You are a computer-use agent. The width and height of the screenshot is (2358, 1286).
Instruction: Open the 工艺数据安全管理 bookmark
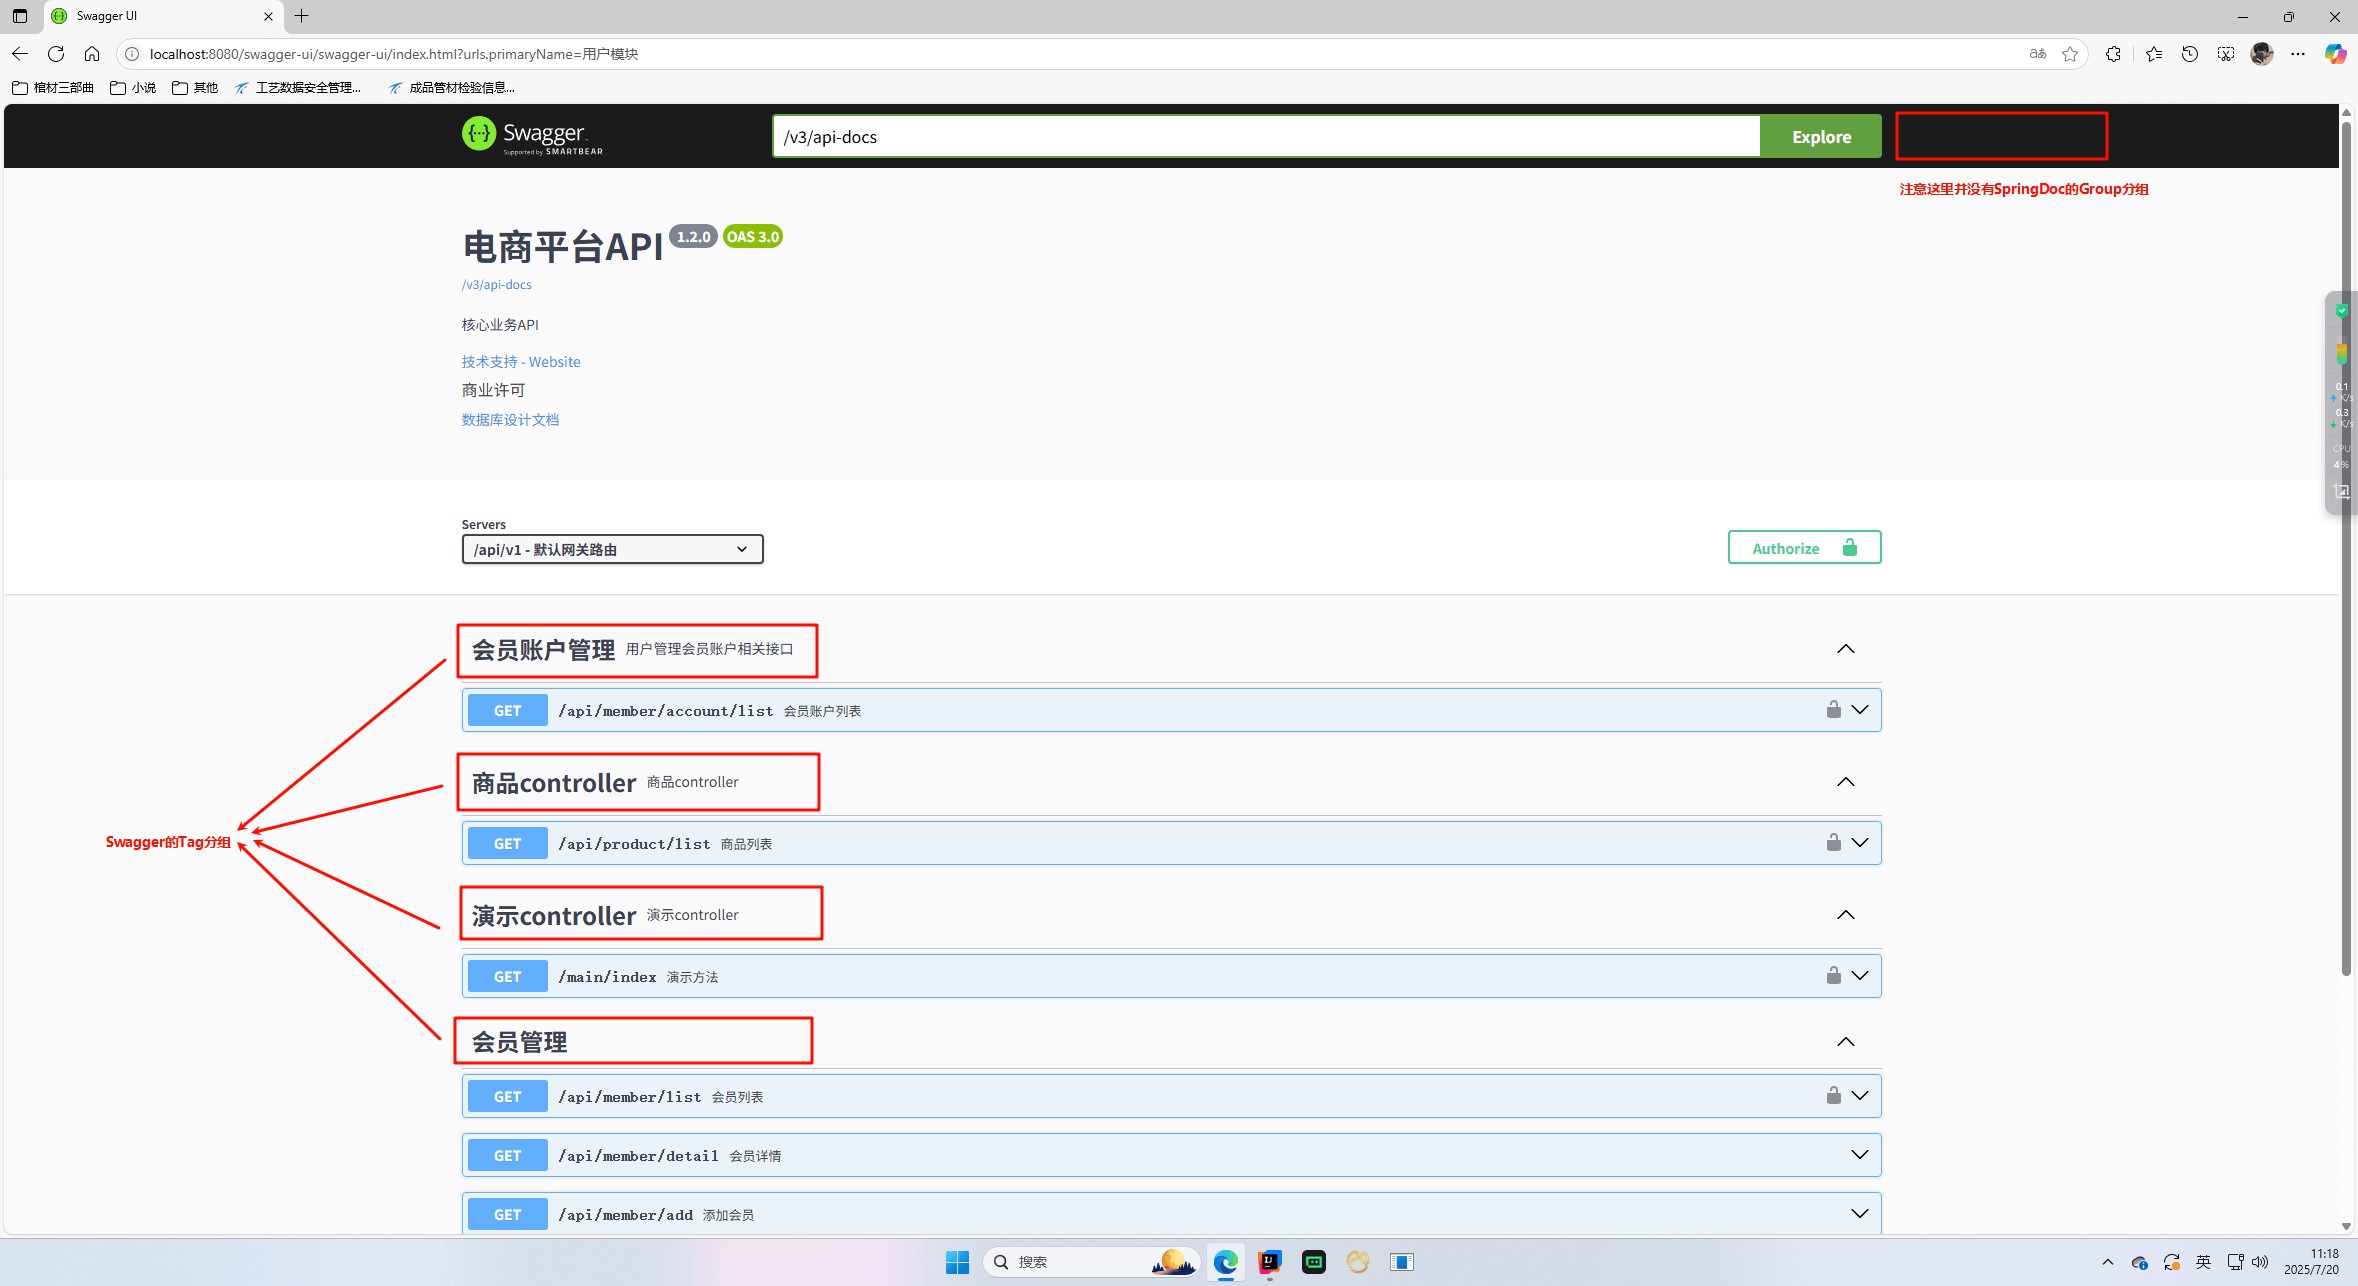click(x=299, y=88)
